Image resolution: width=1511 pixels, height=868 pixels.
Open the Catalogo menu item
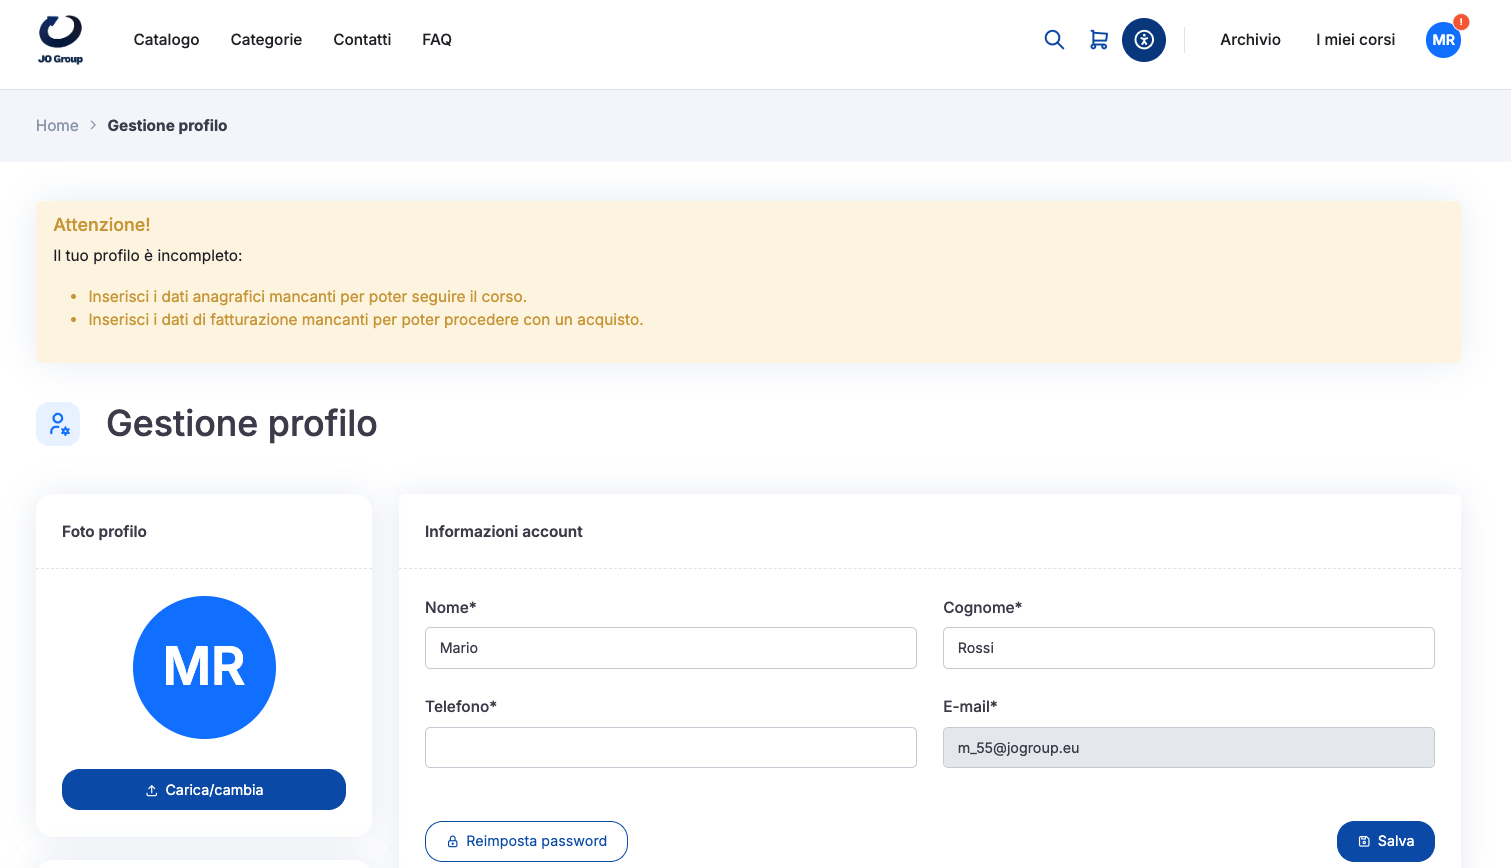coord(166,40)
